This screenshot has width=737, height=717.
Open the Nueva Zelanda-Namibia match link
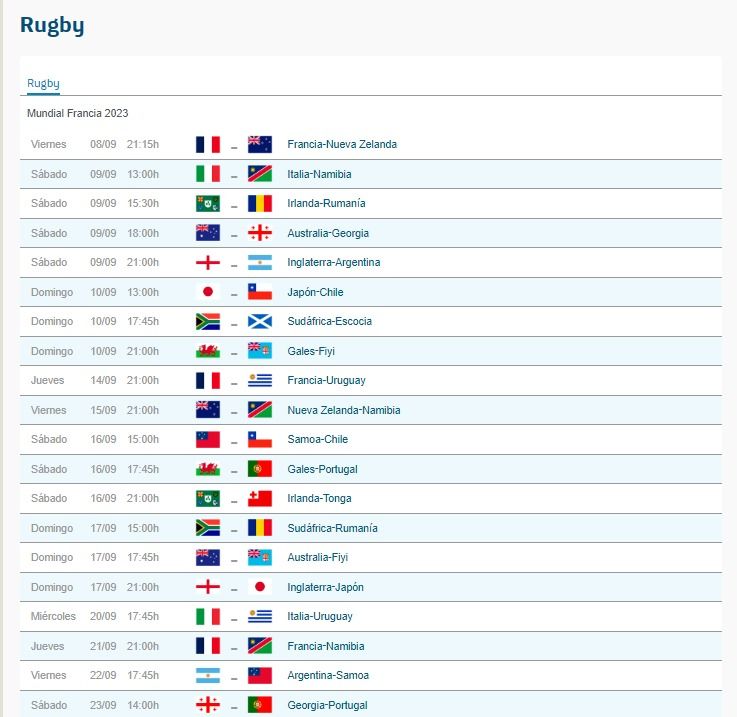(x=344, y=410)
